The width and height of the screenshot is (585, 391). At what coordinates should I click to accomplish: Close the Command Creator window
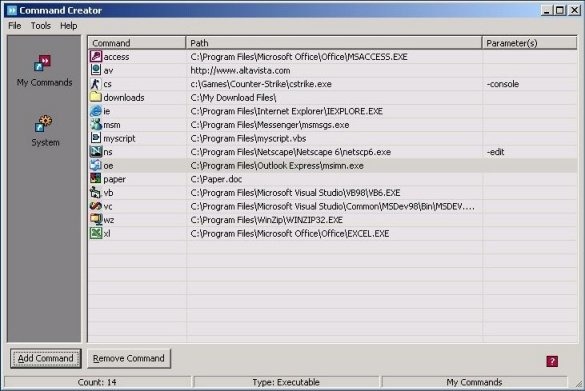[575, 10]
